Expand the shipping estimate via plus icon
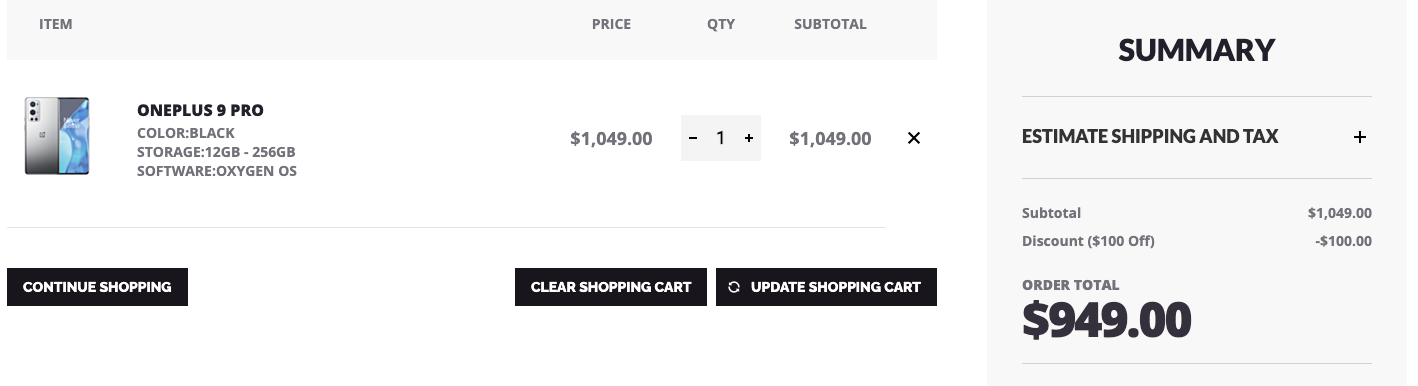This screenshot has height=386, width=1418. click(1360, 137)
